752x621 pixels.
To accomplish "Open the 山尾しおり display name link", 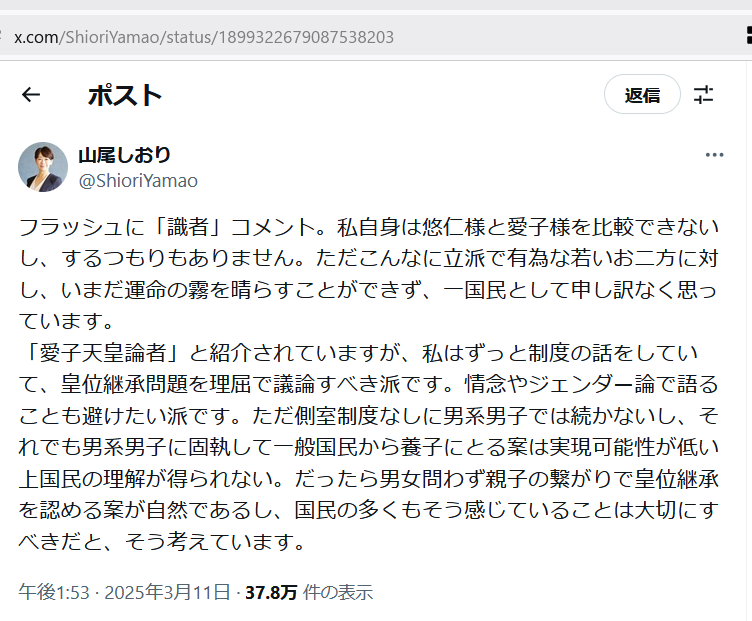I will (125, 155).
